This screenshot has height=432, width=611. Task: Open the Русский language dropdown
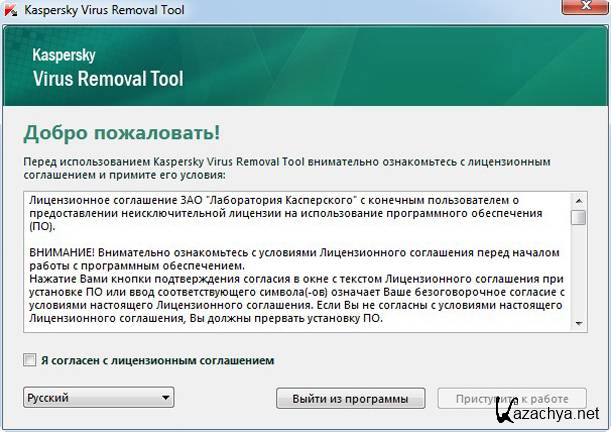[x=97, y=398]
